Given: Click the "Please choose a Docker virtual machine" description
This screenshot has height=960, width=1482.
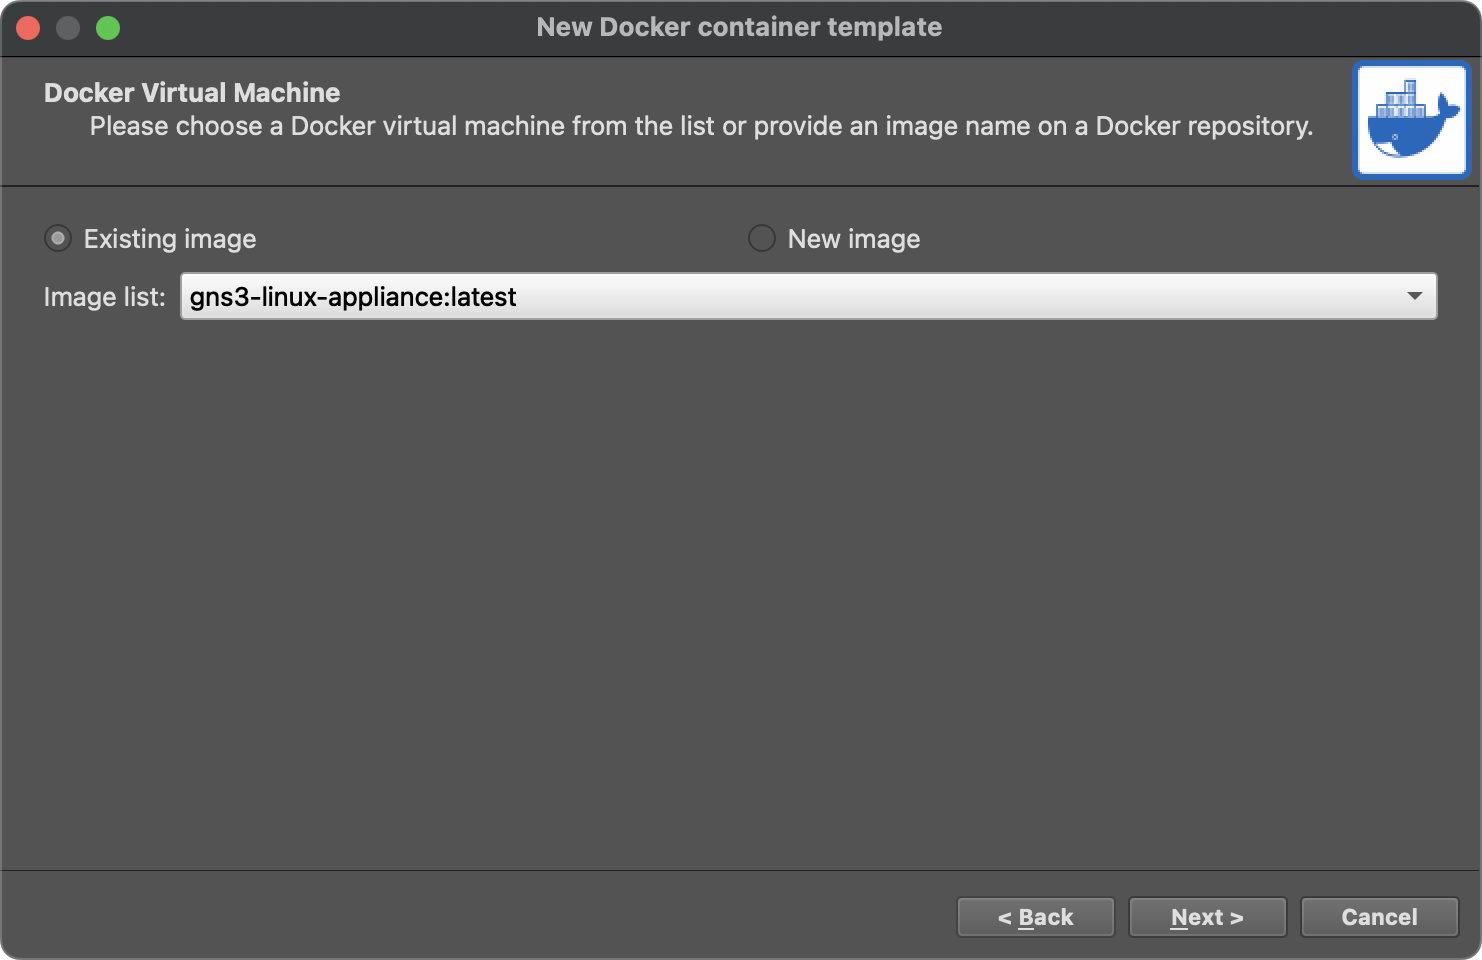Looking at the screenshot, I should click(x=700, y=127).
